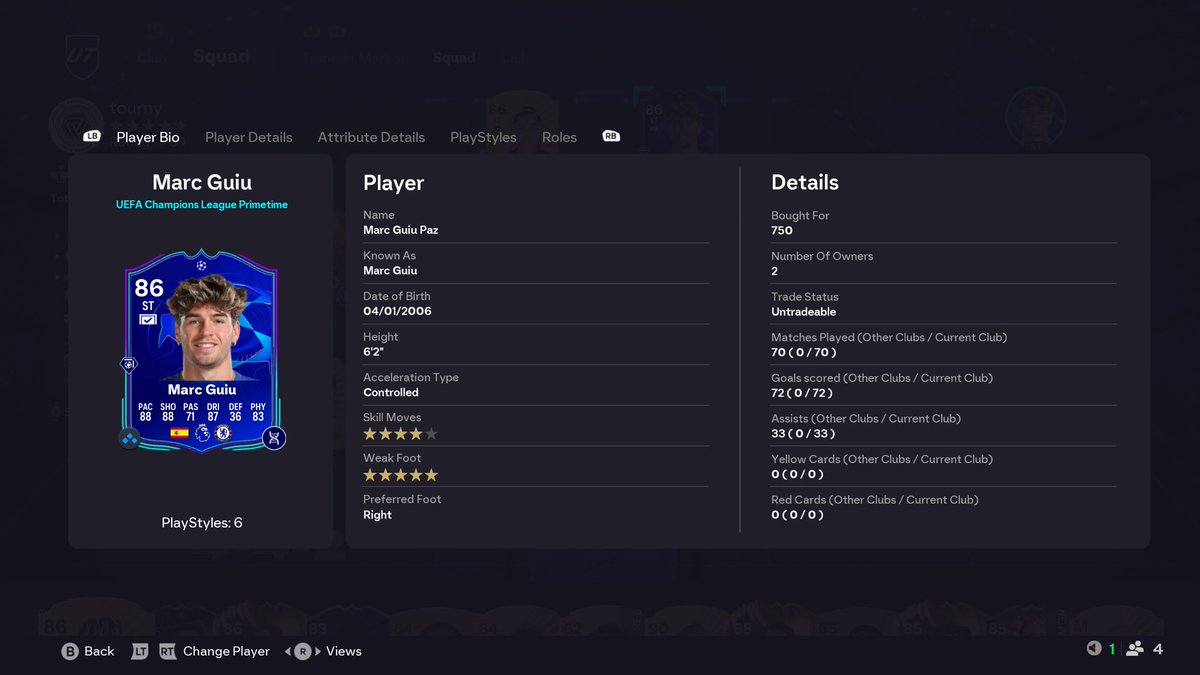Click the friends icon next to 4
Image resolution: width=1200 pixels, height=675 pixels.
1135,649
